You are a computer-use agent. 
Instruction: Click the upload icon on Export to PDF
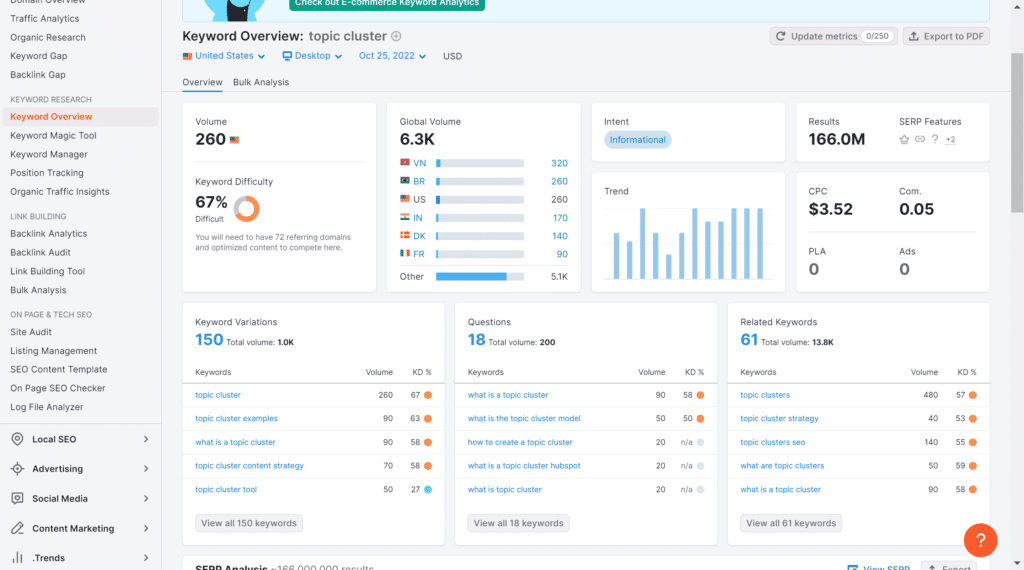click(x=914, y=37)
